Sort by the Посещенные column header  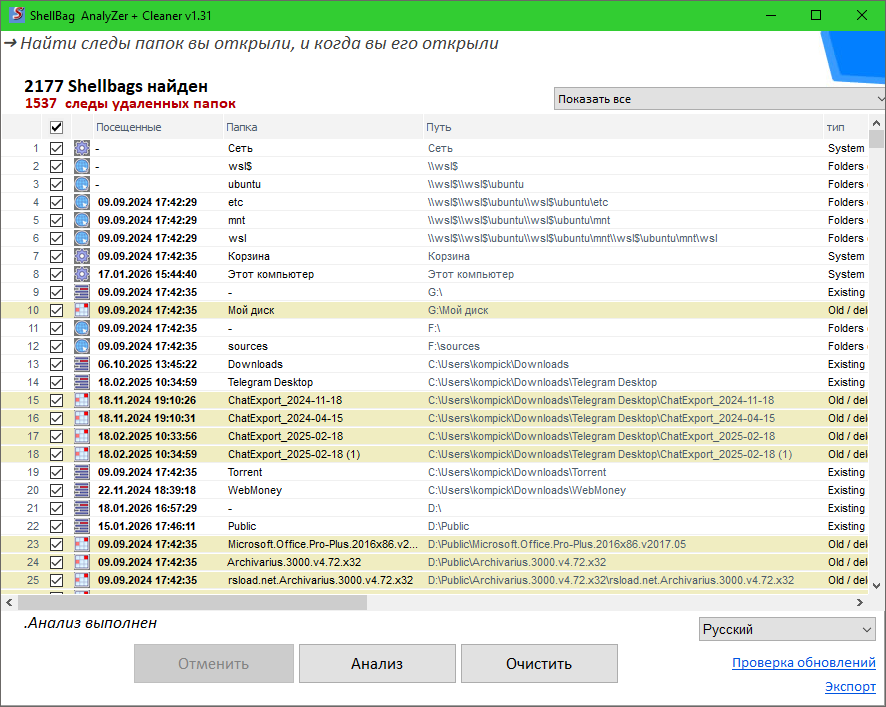[128, 127]
